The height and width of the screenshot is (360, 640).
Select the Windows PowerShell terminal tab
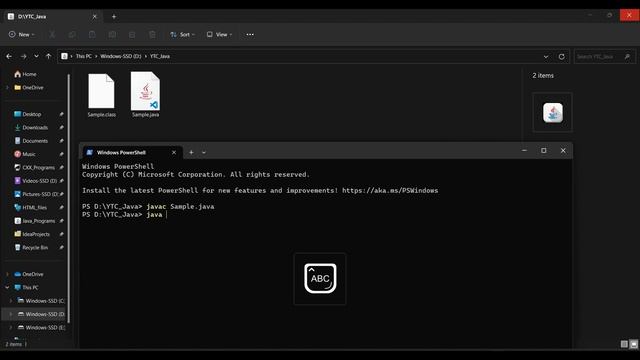click(131, 153)
